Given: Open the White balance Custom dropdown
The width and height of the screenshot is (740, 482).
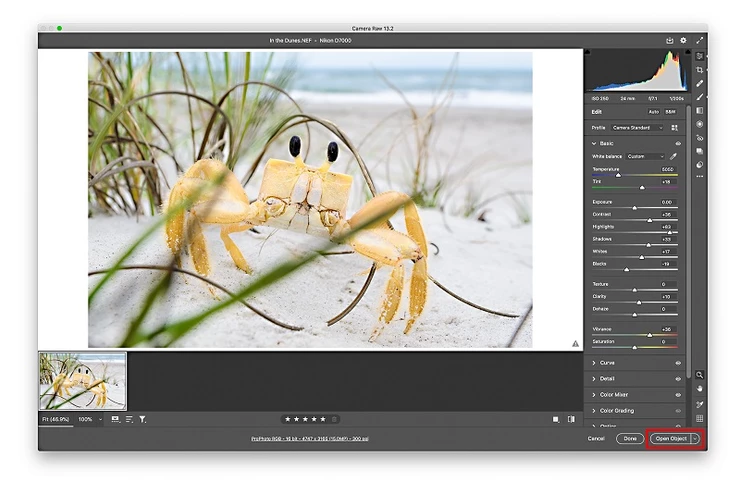Looking at the screenshot, I should [x=646, y=156].
